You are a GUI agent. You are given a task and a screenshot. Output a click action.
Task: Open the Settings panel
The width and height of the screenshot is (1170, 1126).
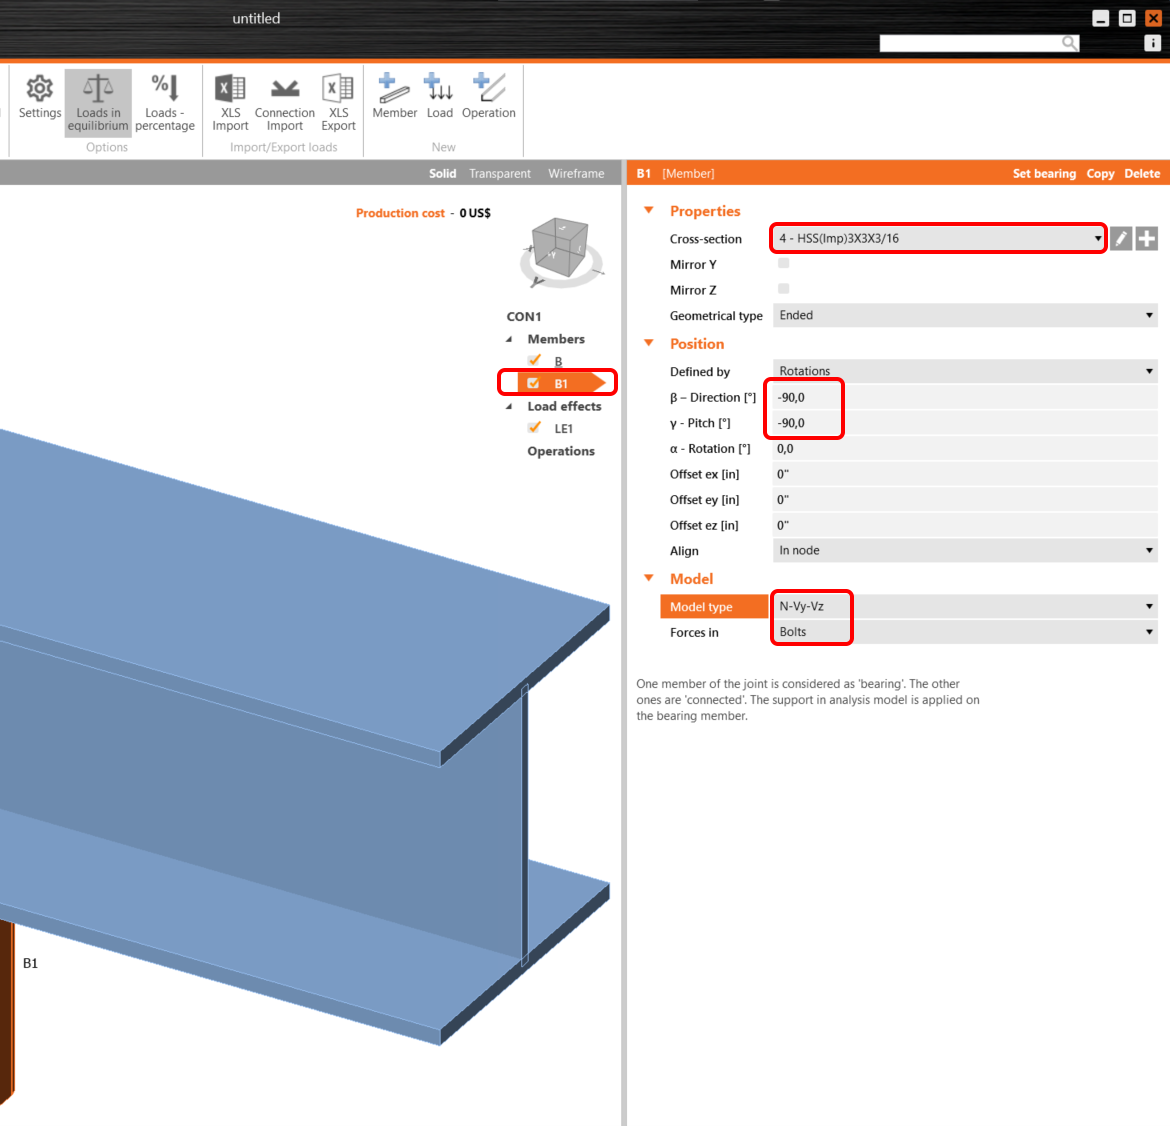point(39,100)
